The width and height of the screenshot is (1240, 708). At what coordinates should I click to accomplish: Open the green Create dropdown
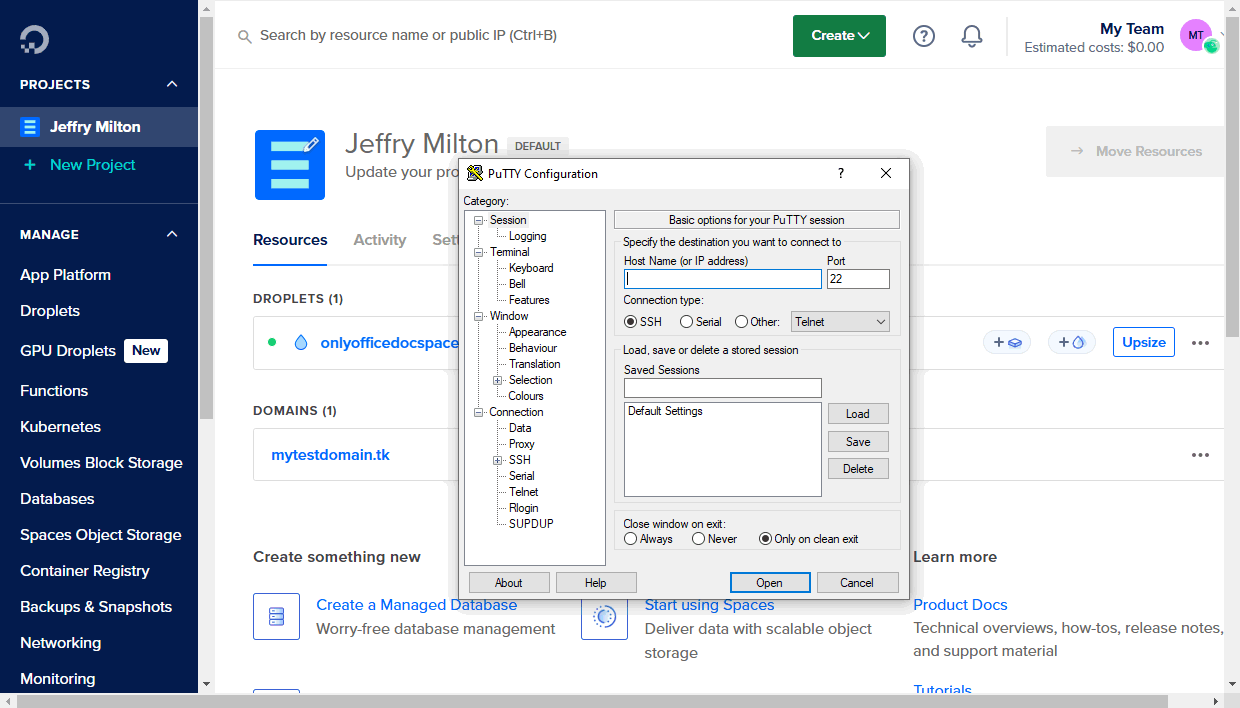(839, 36)
